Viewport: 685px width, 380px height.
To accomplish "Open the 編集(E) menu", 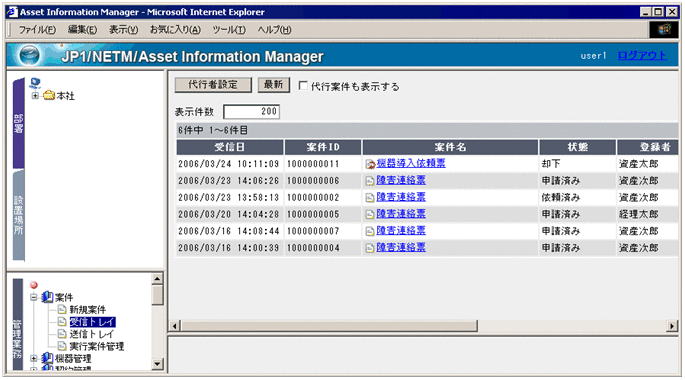I will (82, 30).
